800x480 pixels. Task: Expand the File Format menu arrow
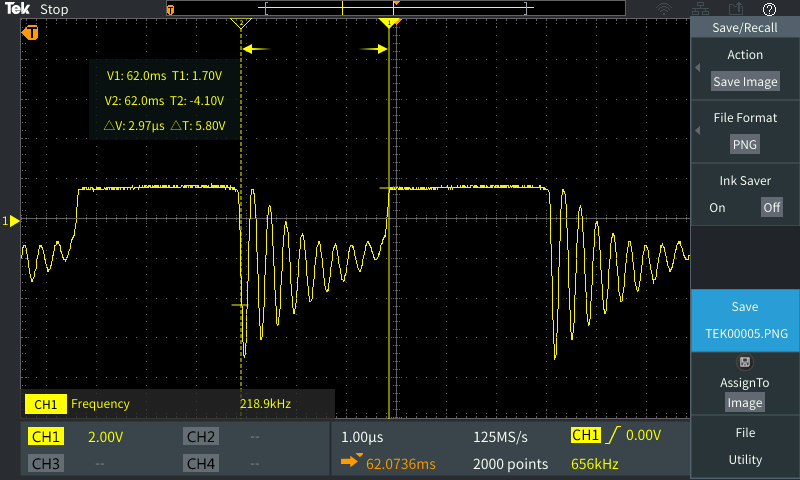(x=697, y=131)
